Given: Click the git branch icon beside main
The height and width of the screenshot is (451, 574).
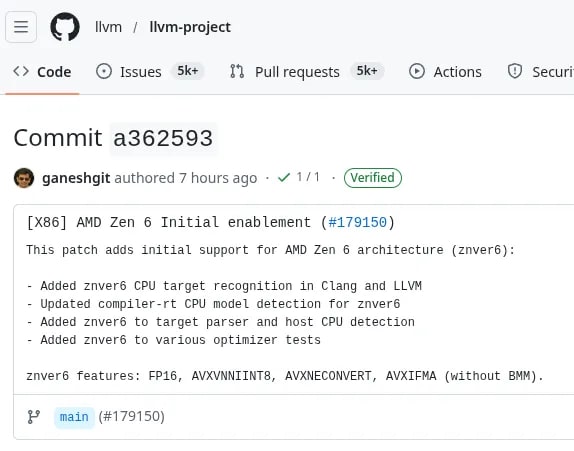Looking at the screenshot, I should pyautogui.click(x=34, y=417).
